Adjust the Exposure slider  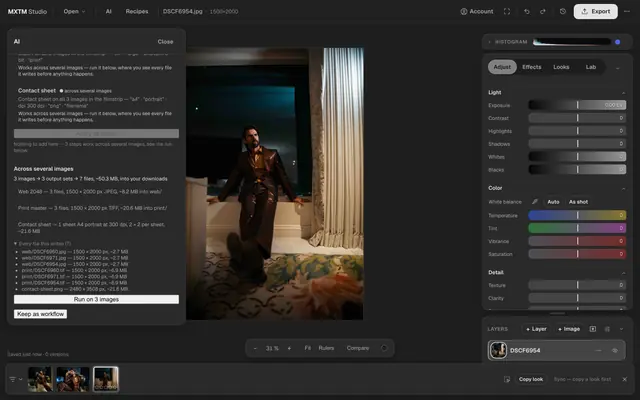point(577,105)
